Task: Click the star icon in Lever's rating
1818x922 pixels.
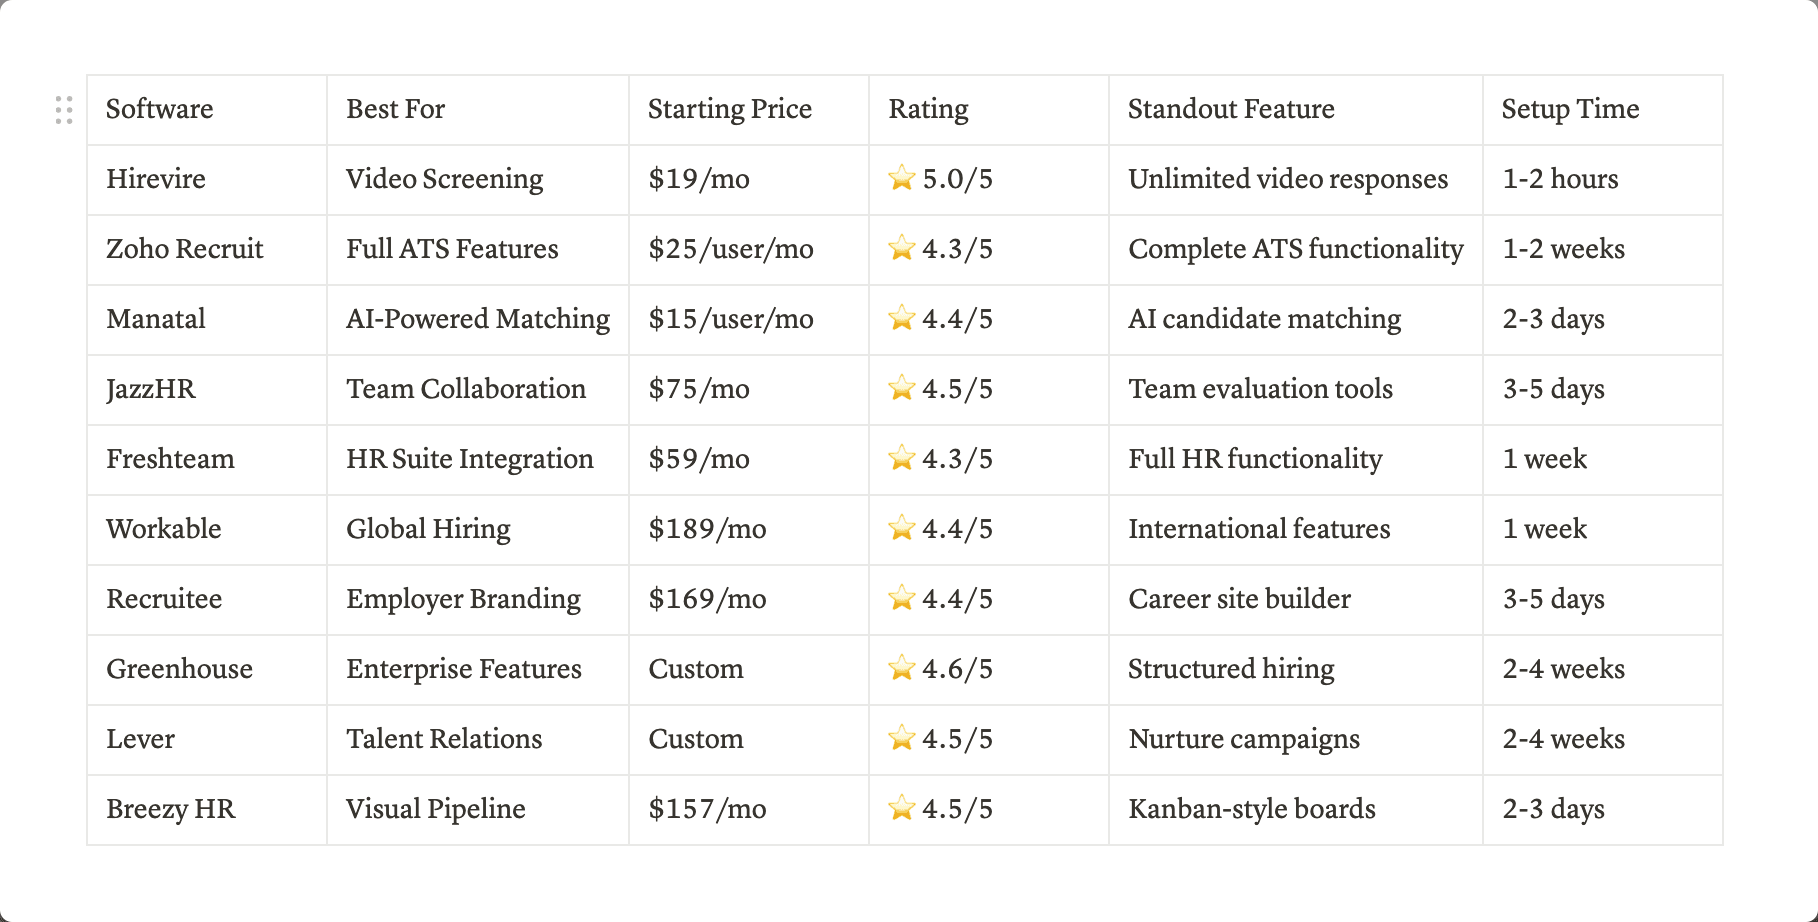Action: click(902, 738)
